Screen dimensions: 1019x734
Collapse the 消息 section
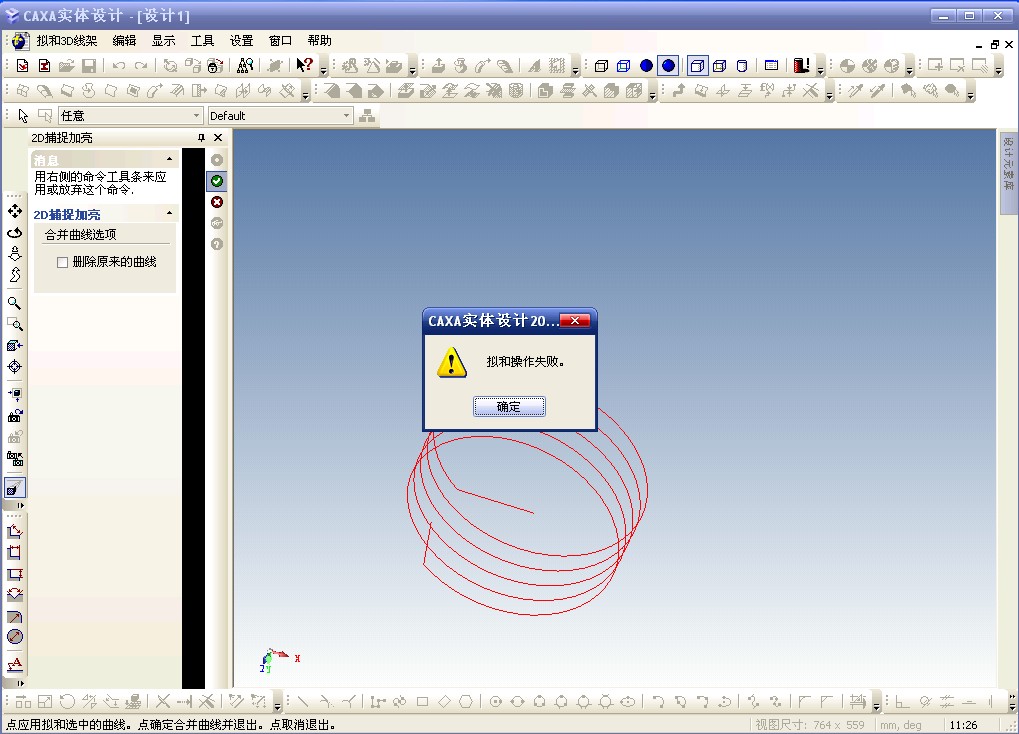(x=170, y=159)
